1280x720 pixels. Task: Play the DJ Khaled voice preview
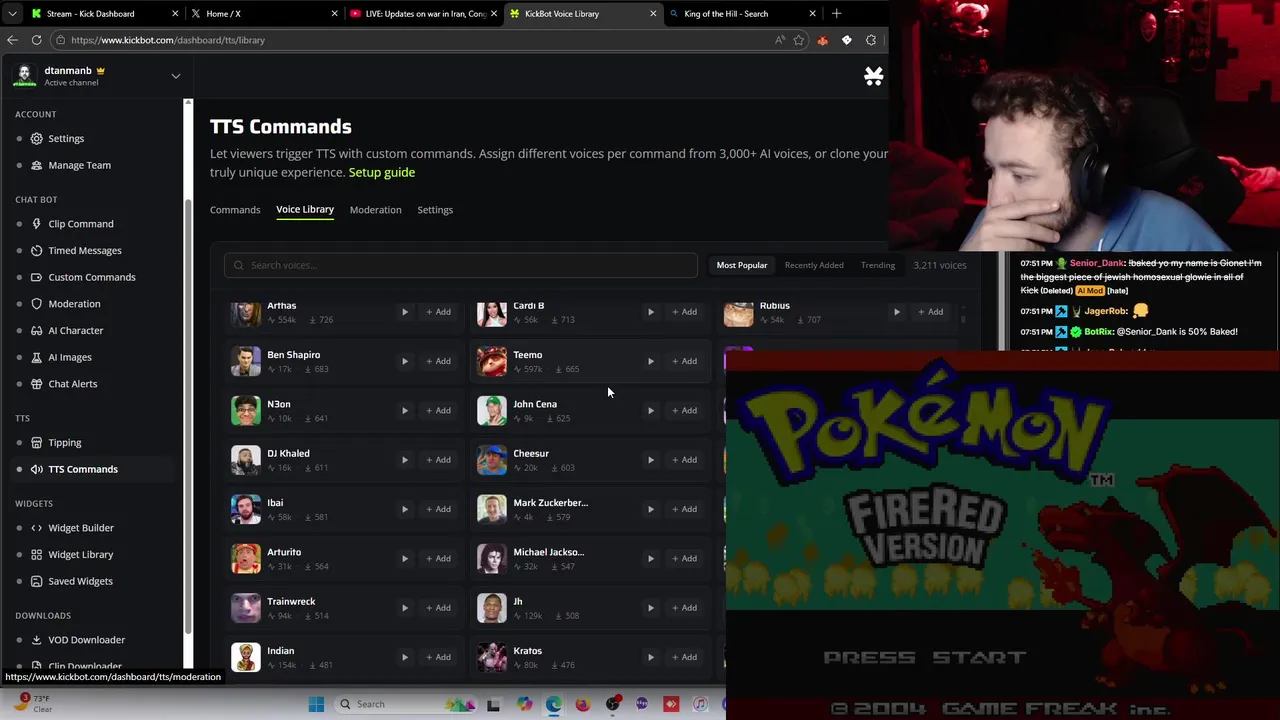[x=404, y=460]
